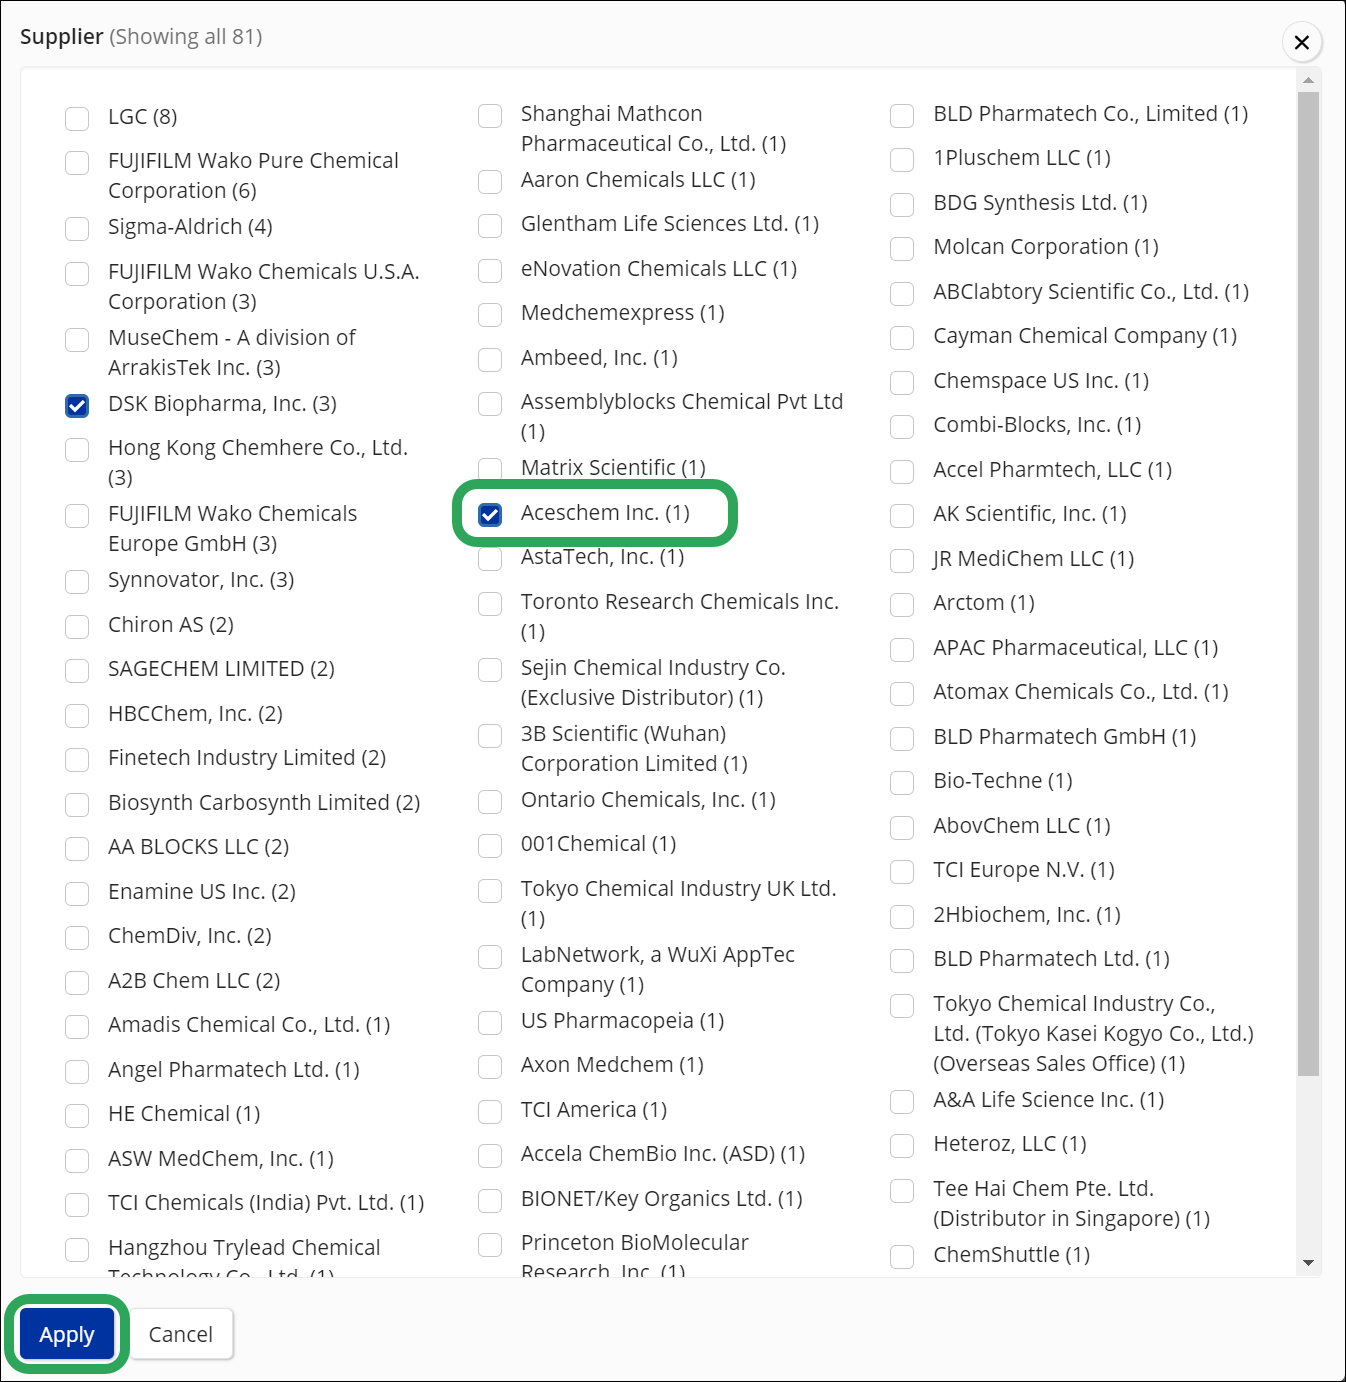Check the Heteroz, LLC checkbox
Screen dimensions: 1346x1382
tap(902, 1146)
